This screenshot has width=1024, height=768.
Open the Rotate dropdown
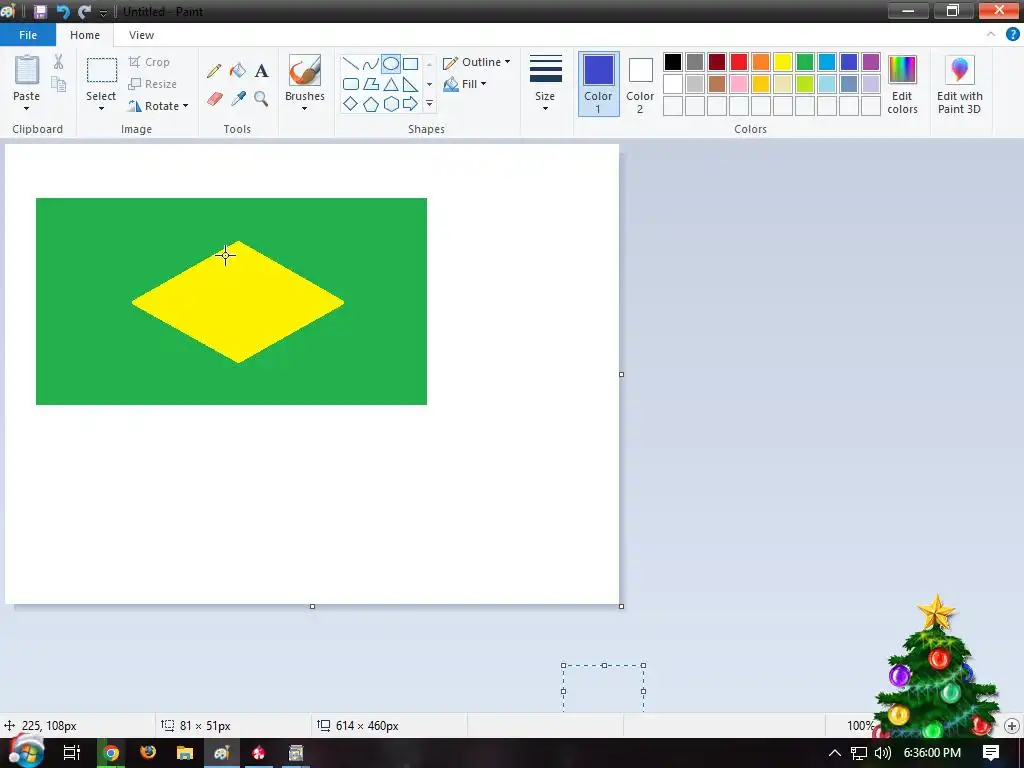pyautogui.click(x=158, y=106)
